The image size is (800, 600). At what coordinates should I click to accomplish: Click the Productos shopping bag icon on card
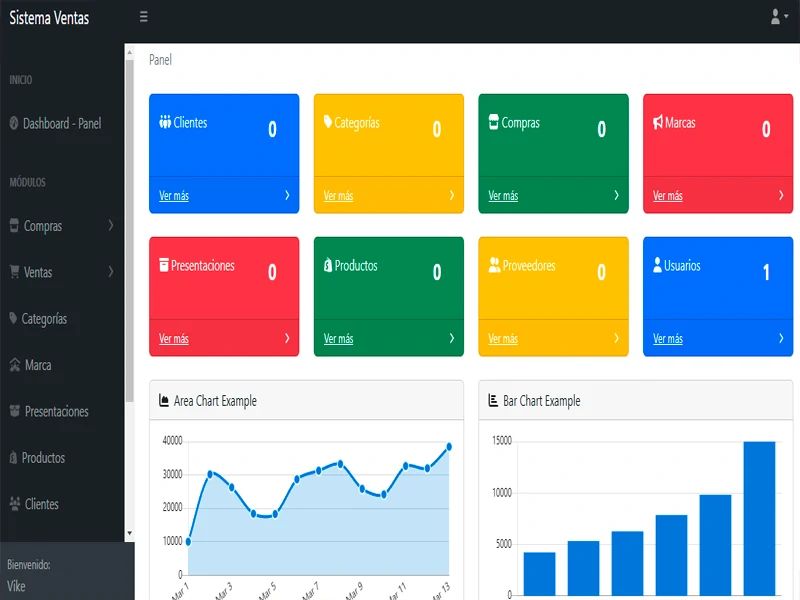[x=328, y=265]
